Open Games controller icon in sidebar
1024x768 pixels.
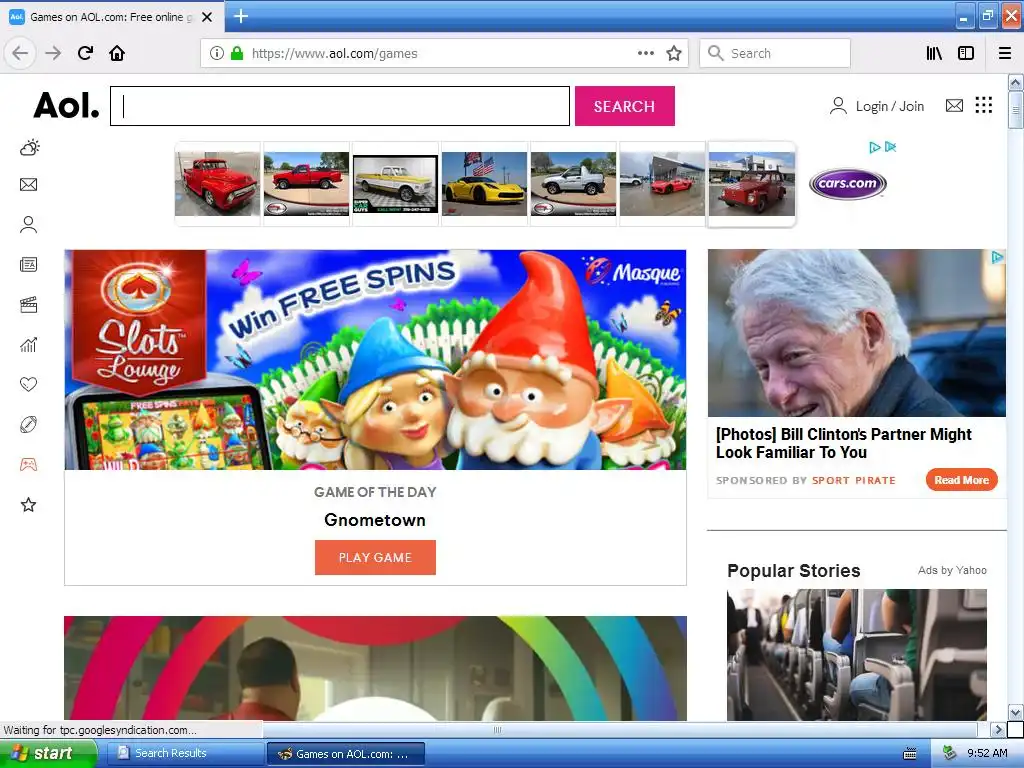28,464
